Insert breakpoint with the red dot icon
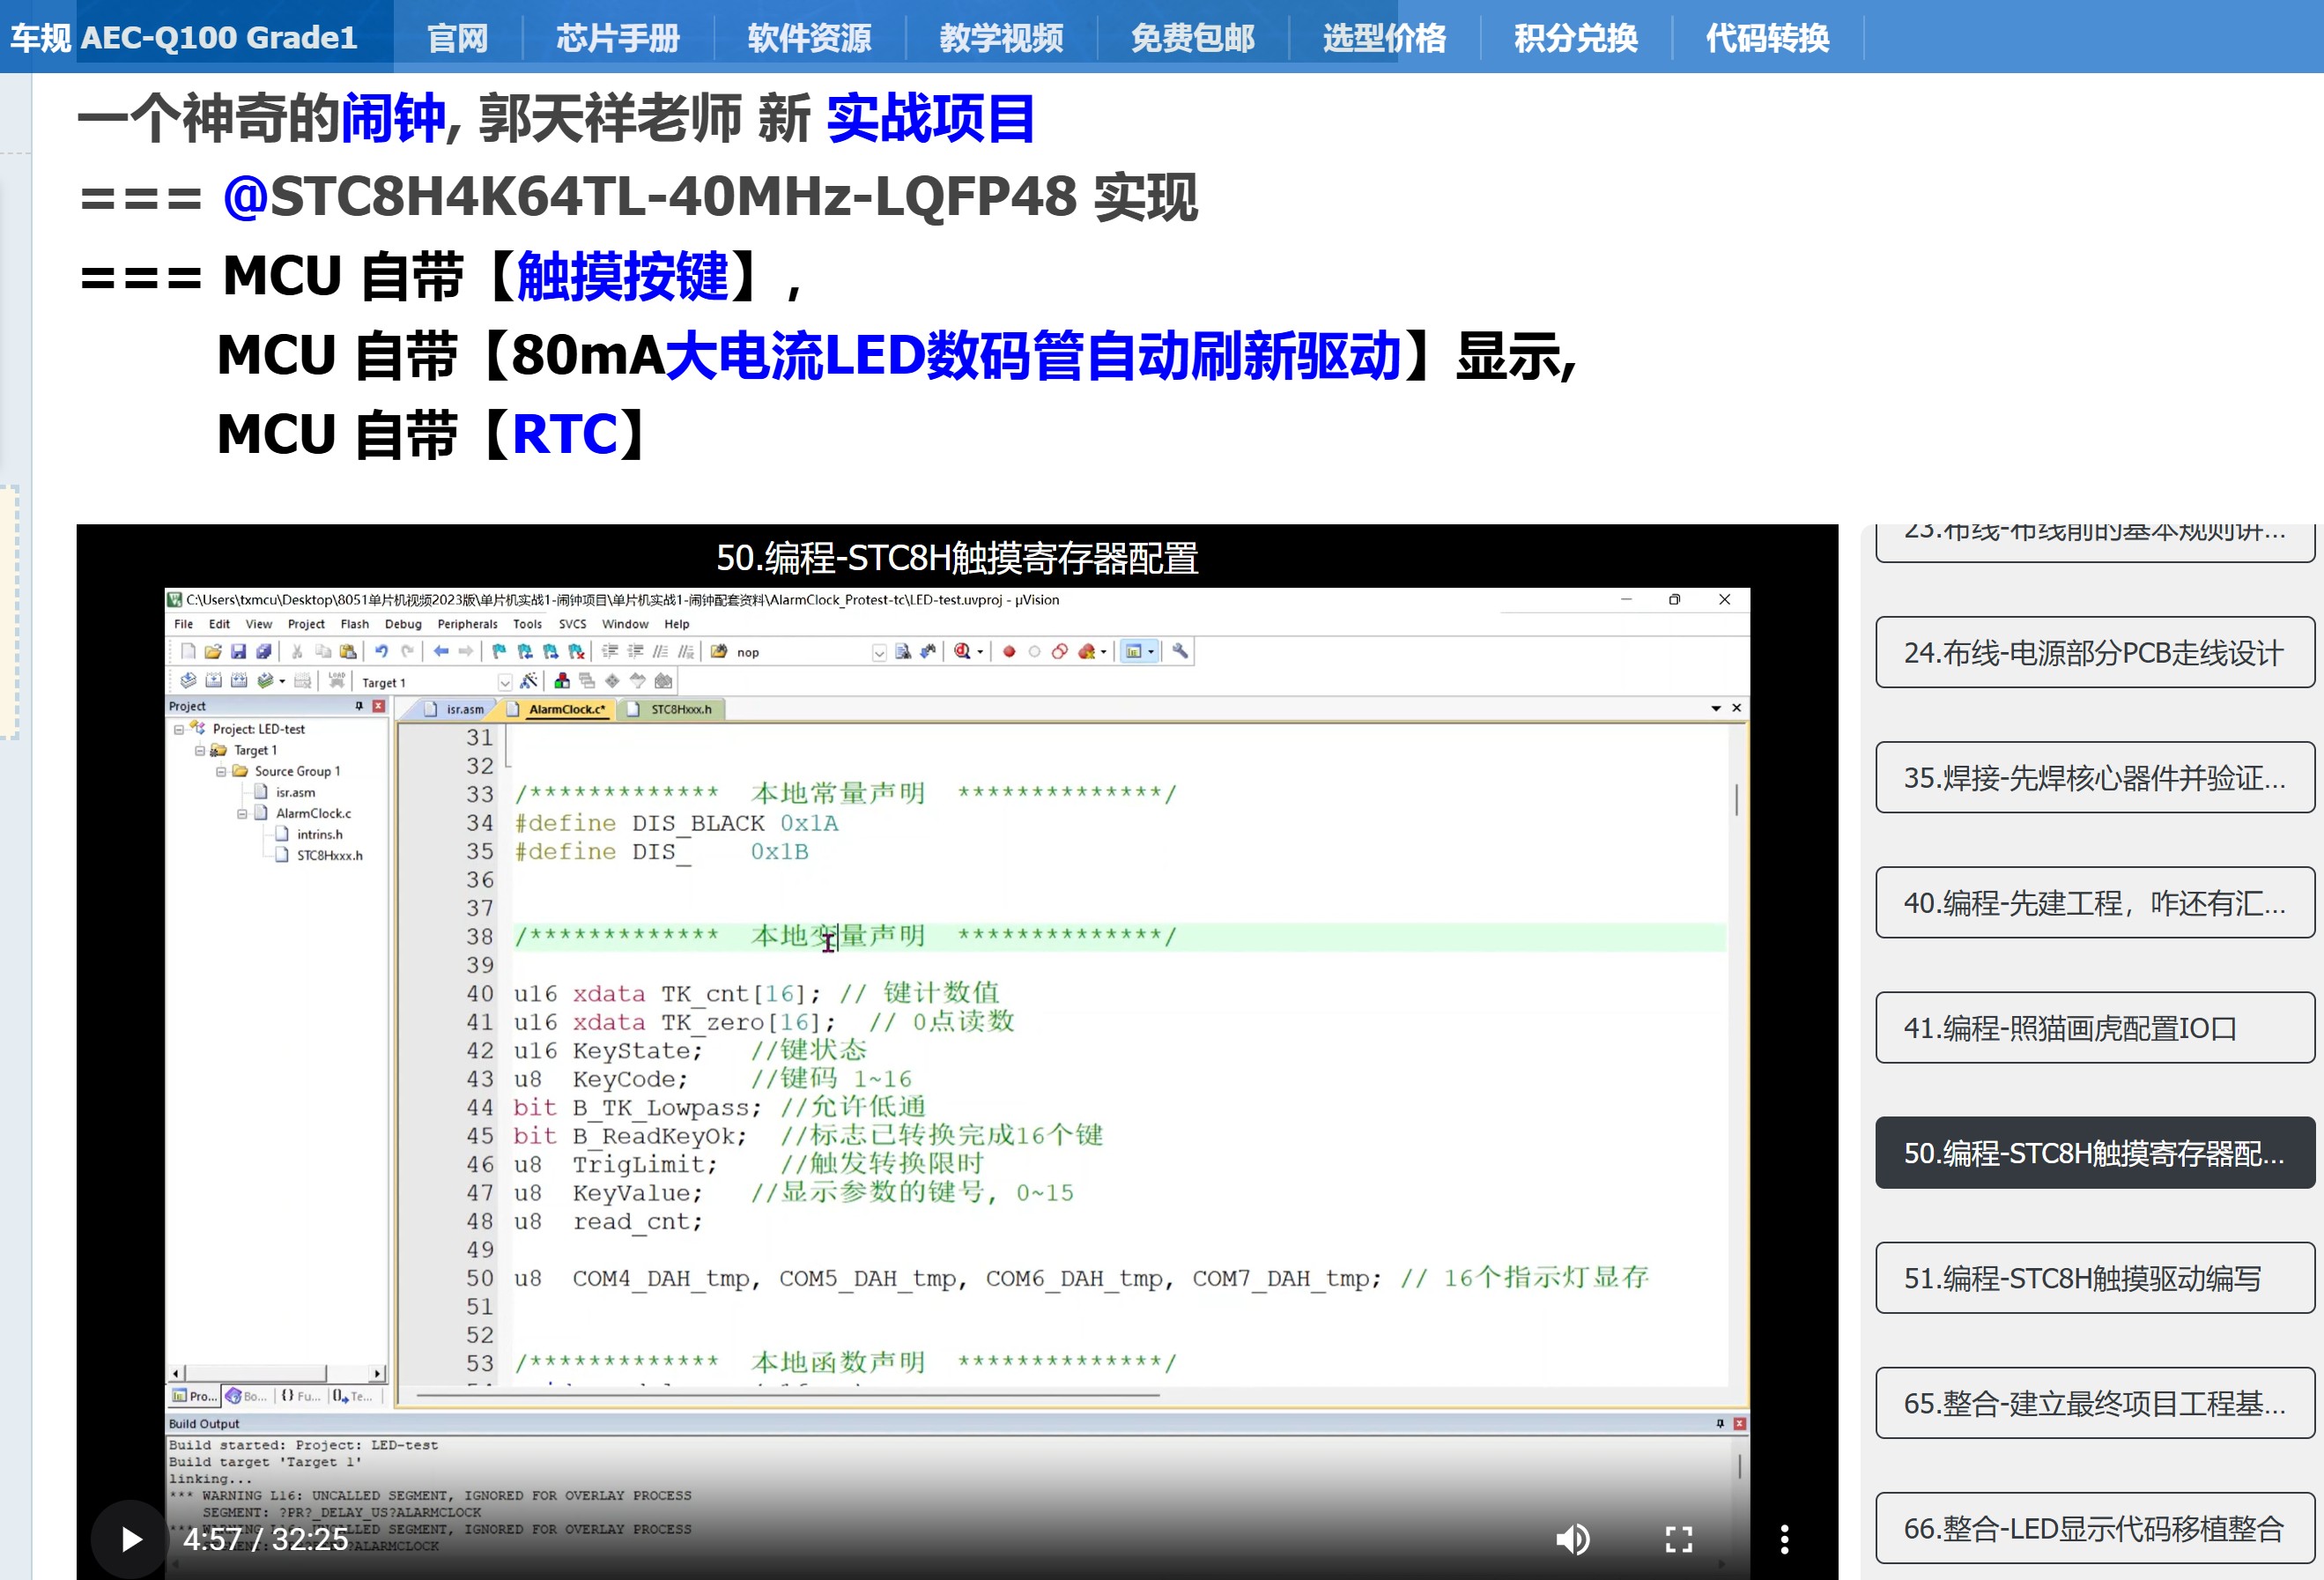The height and width of the screenshot is (1580, 2324). [1009, 652]
